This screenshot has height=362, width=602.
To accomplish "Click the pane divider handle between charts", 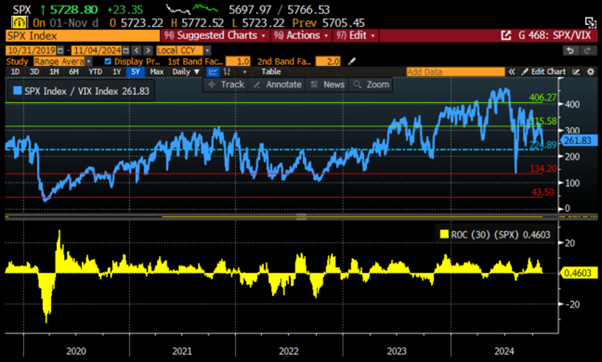I will coord(301,217).
